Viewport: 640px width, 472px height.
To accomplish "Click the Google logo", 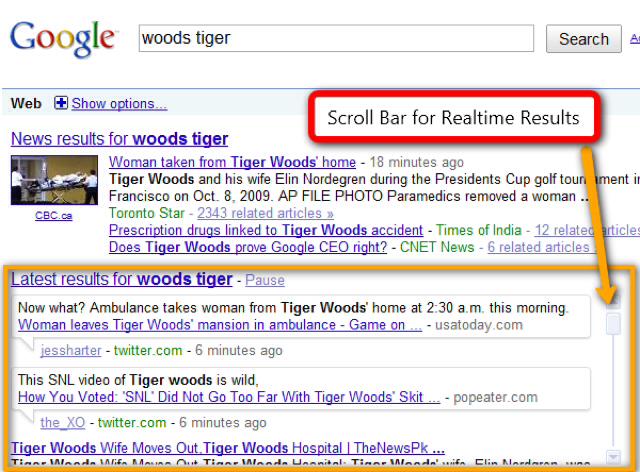I will [63, 39].
